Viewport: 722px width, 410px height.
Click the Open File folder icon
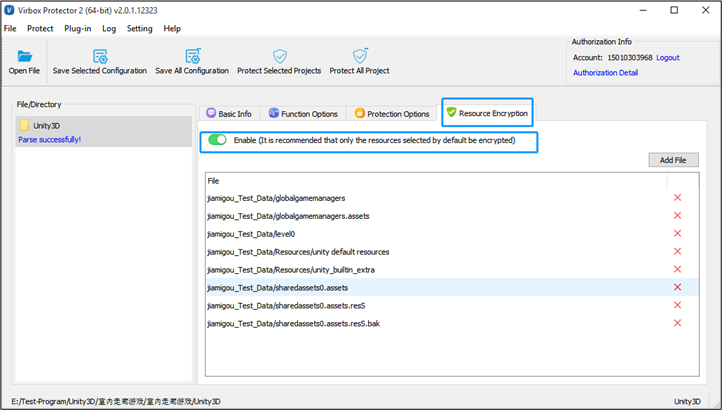[24, 56]
